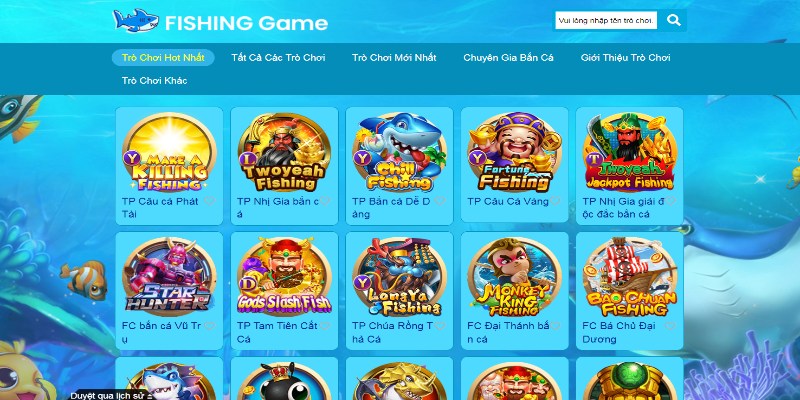This screenshot has height=400, width=800.
Task: Toggle the heart on FC Bá Chủ Đại Dương
Action: [x=670, y=326]
